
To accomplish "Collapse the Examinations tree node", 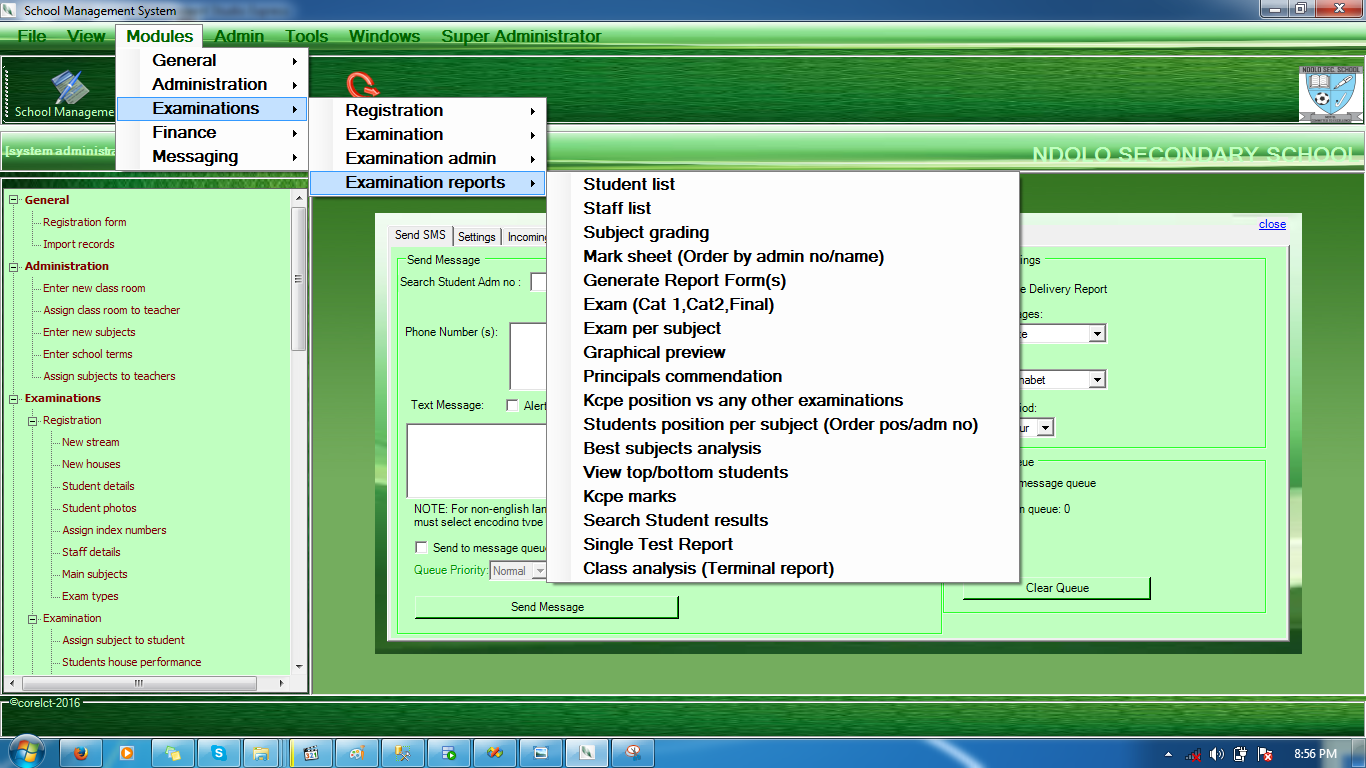I will [14, 398].
